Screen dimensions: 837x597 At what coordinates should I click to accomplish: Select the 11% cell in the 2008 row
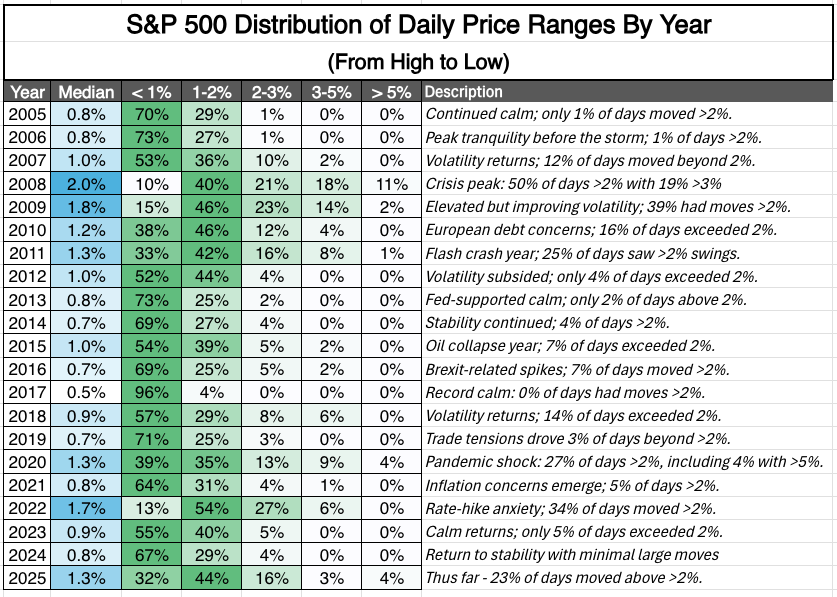point(392,184)
